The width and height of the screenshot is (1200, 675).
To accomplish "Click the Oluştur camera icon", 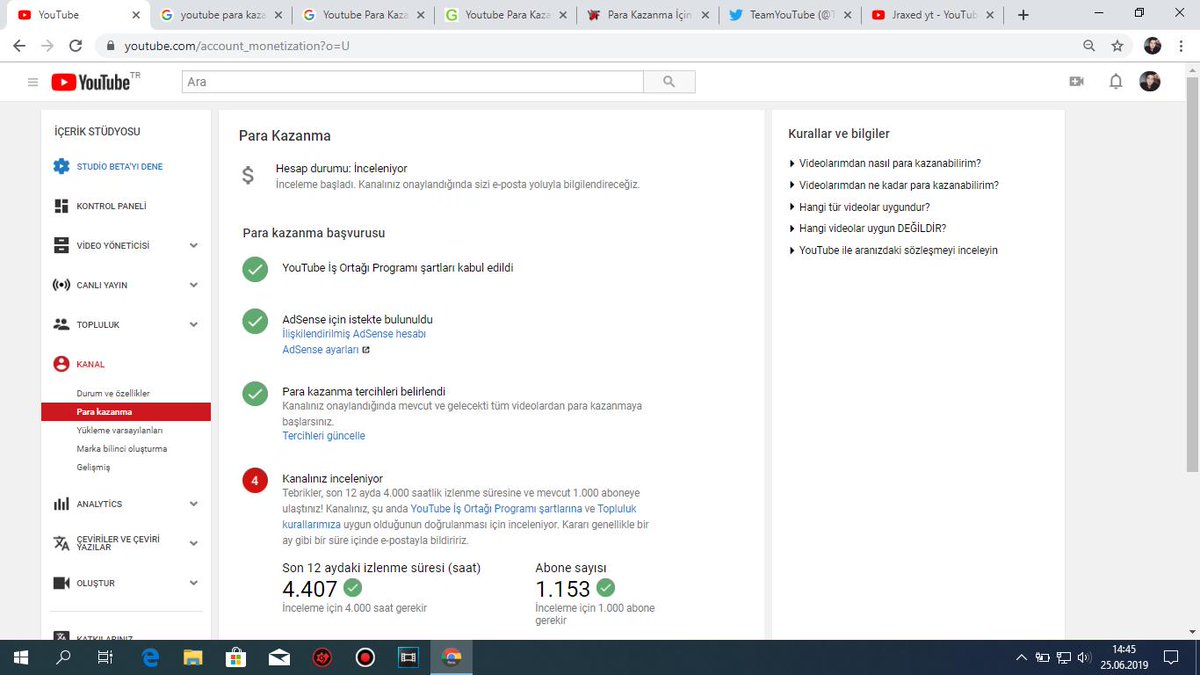I will point(61,583).
